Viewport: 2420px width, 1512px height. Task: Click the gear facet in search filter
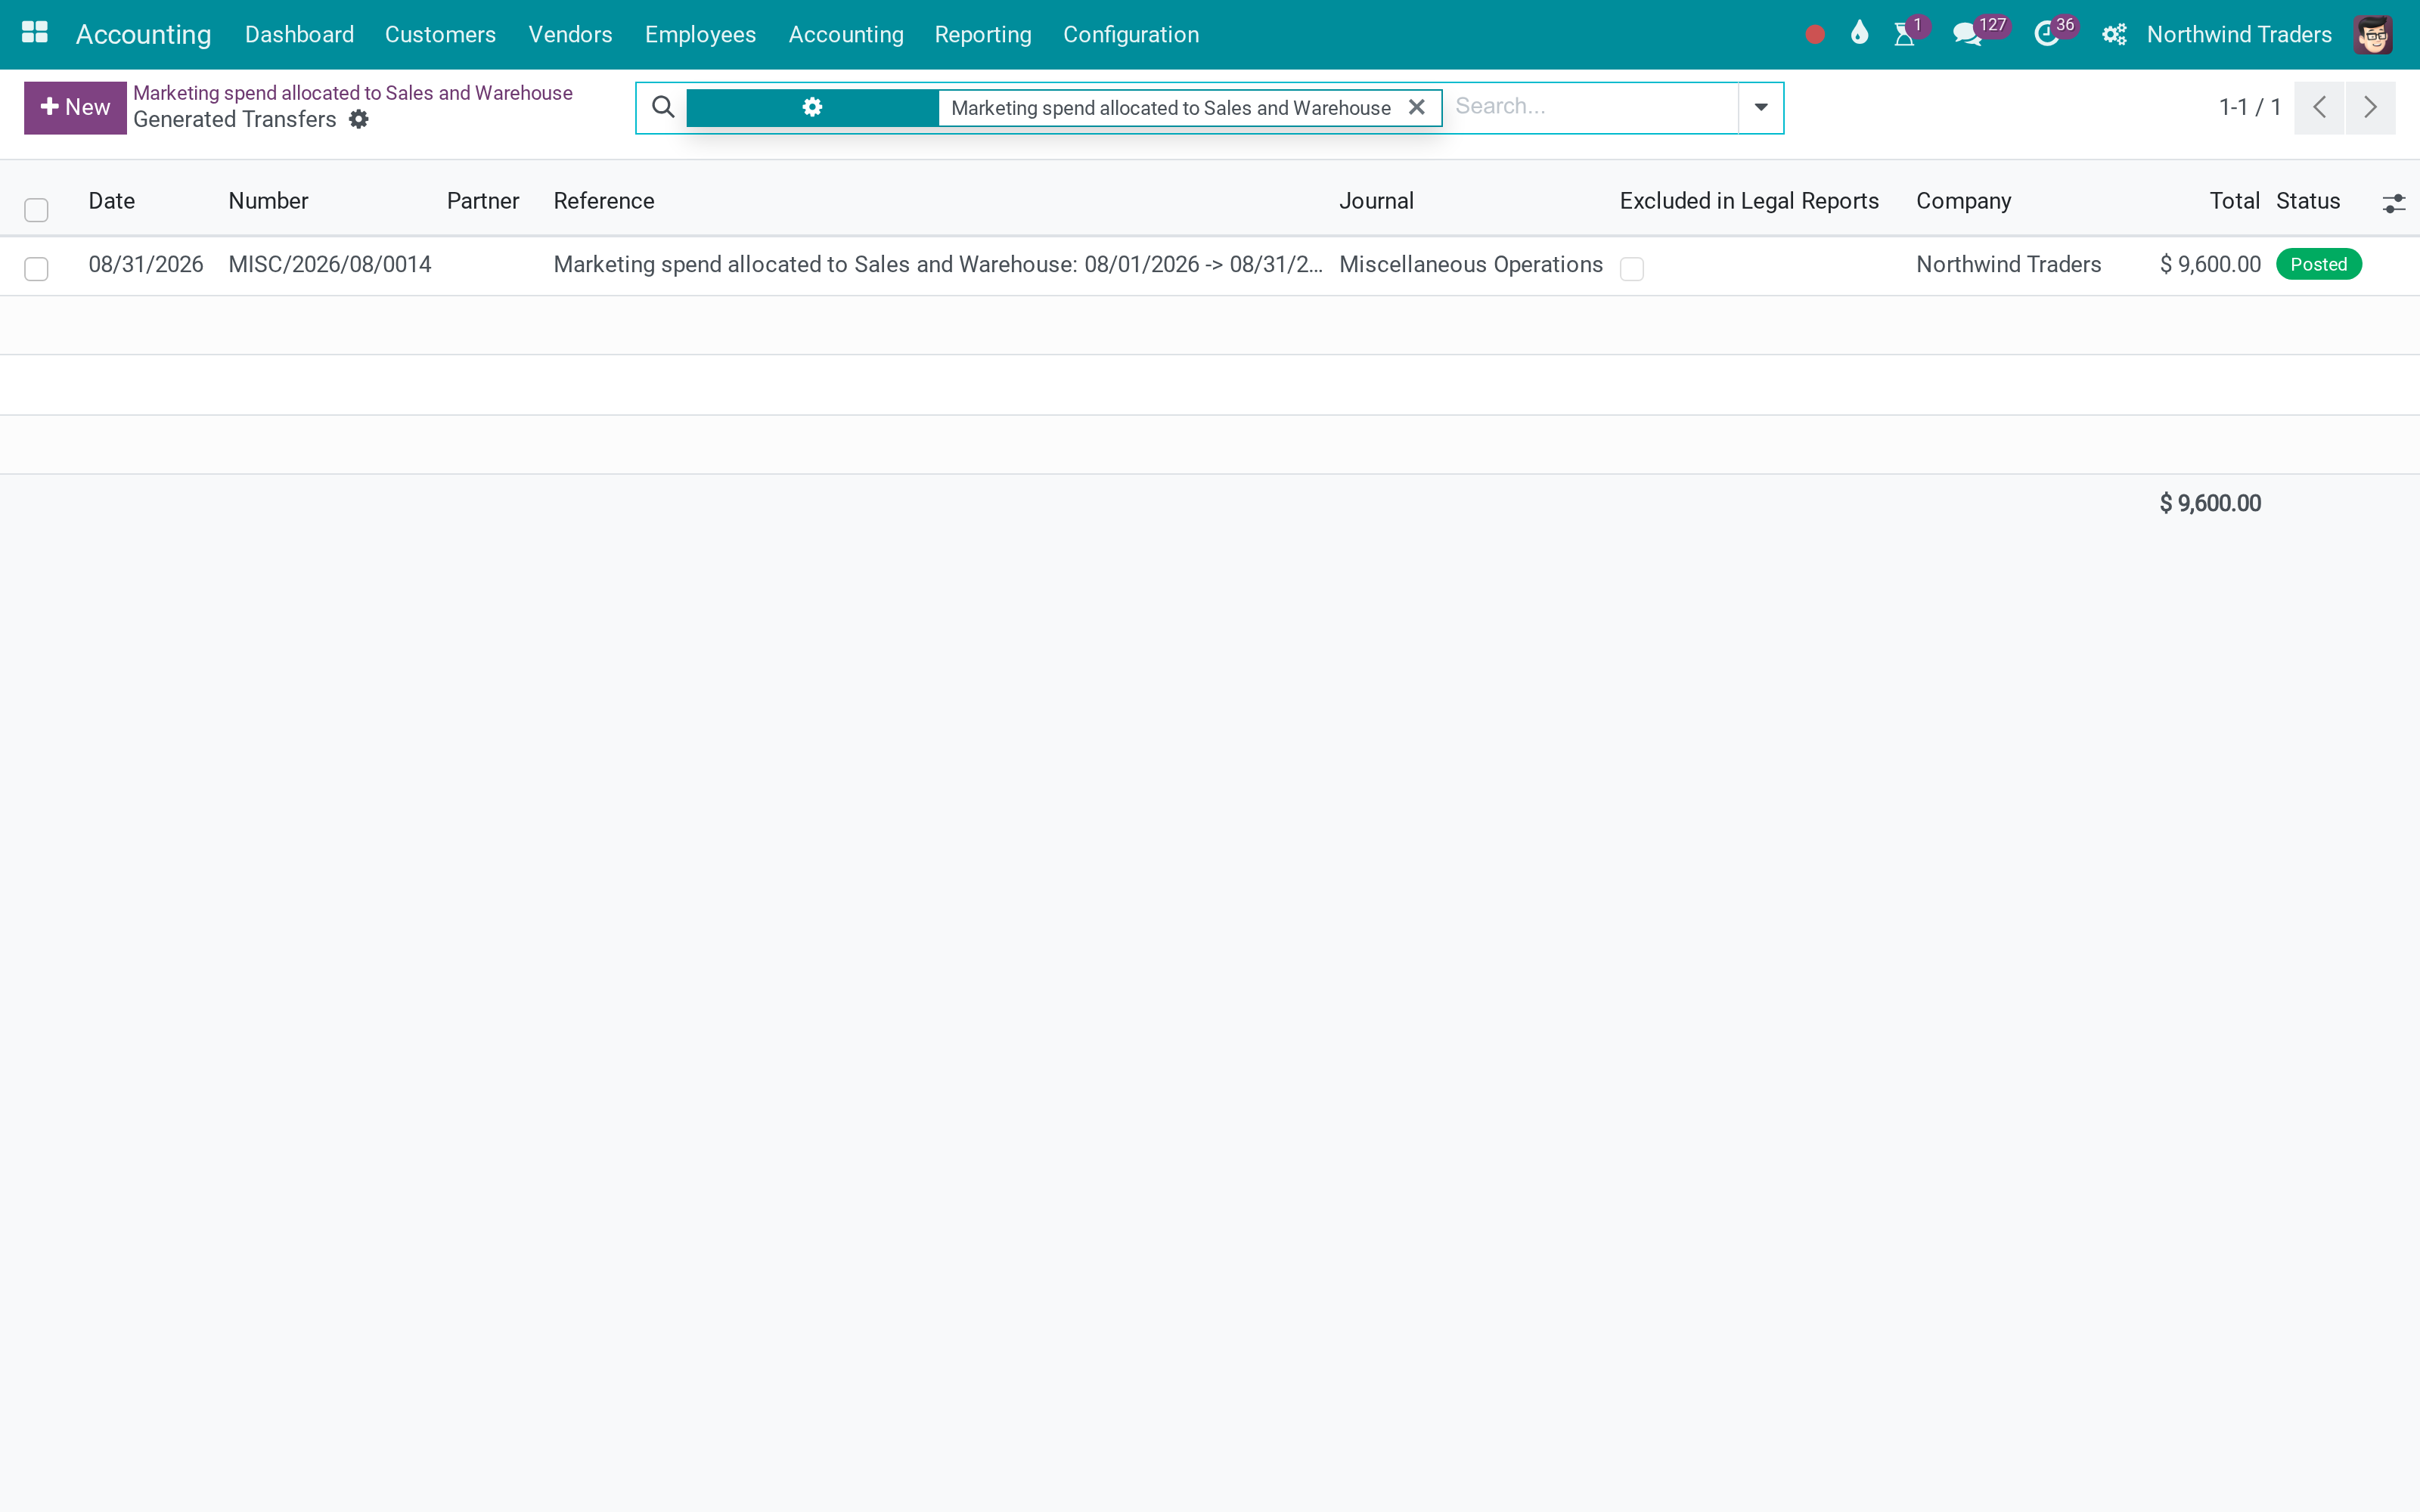click(812, 107)
